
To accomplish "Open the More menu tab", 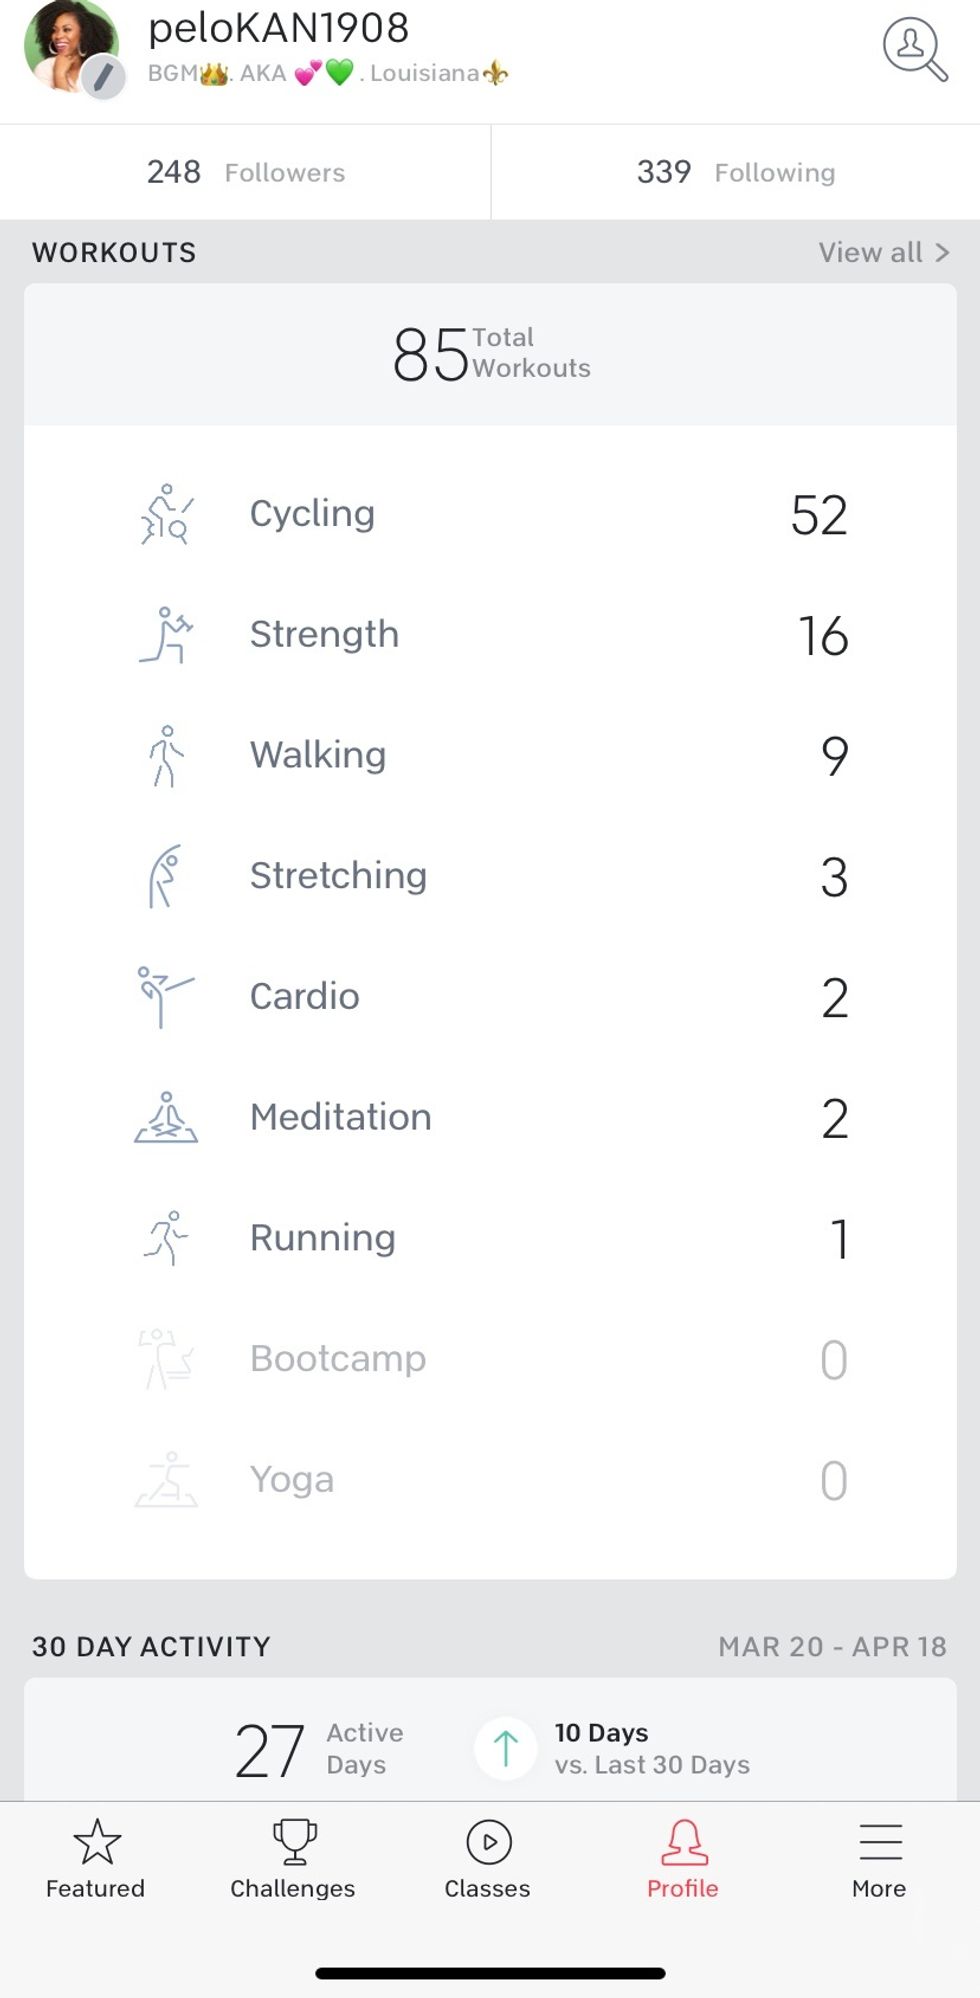I will (880, 1859).
